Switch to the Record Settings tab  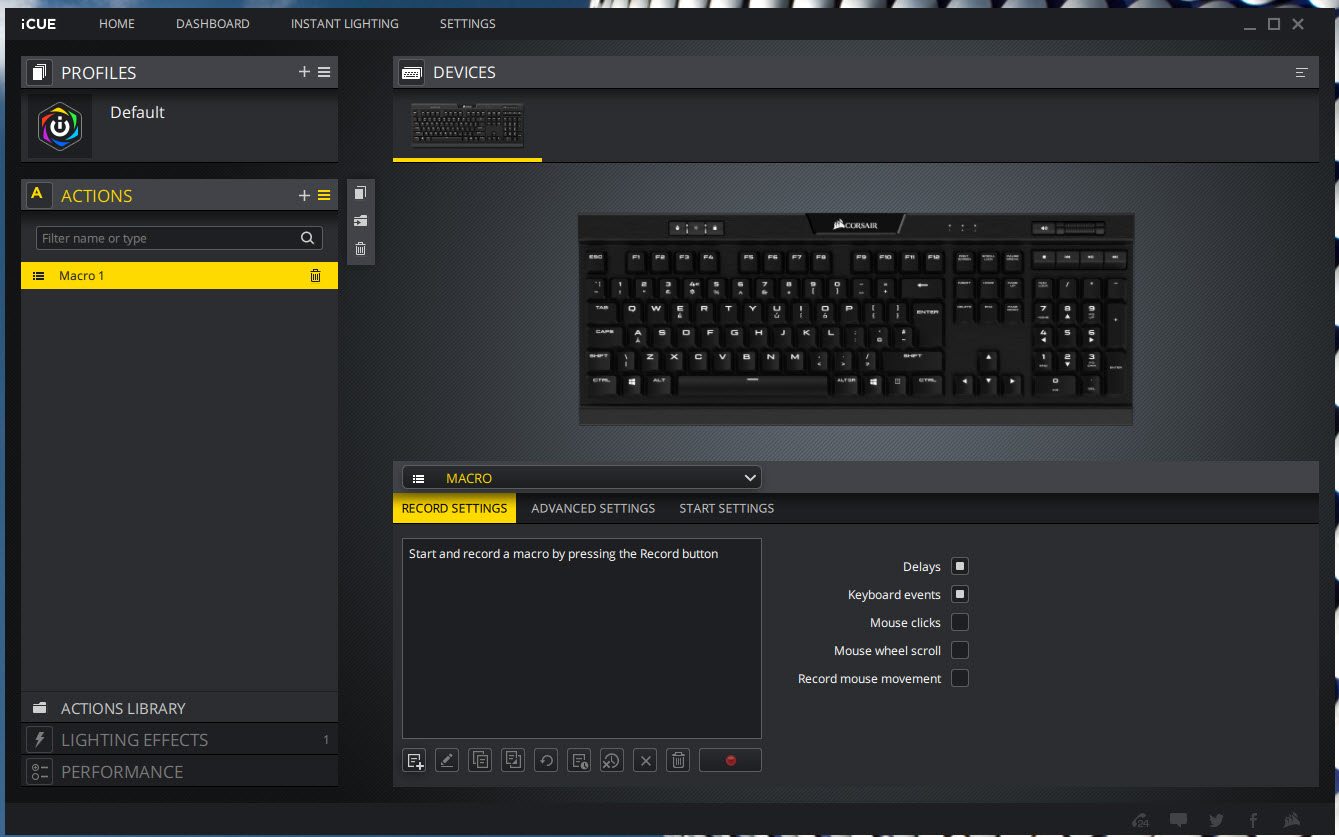(454, 508)
